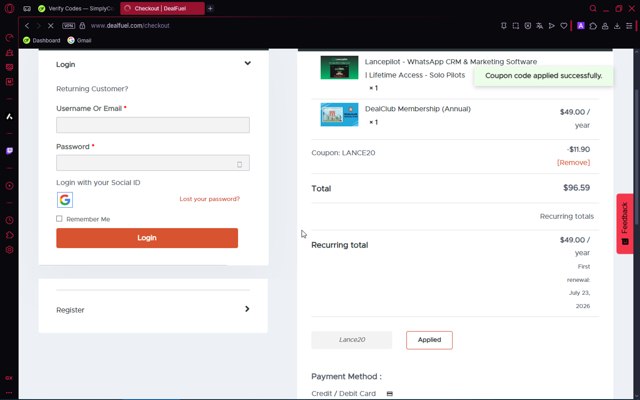
Task: Open the Lancepilot product thumbnail
Action: pyautogui.click(x=339, y=67)
